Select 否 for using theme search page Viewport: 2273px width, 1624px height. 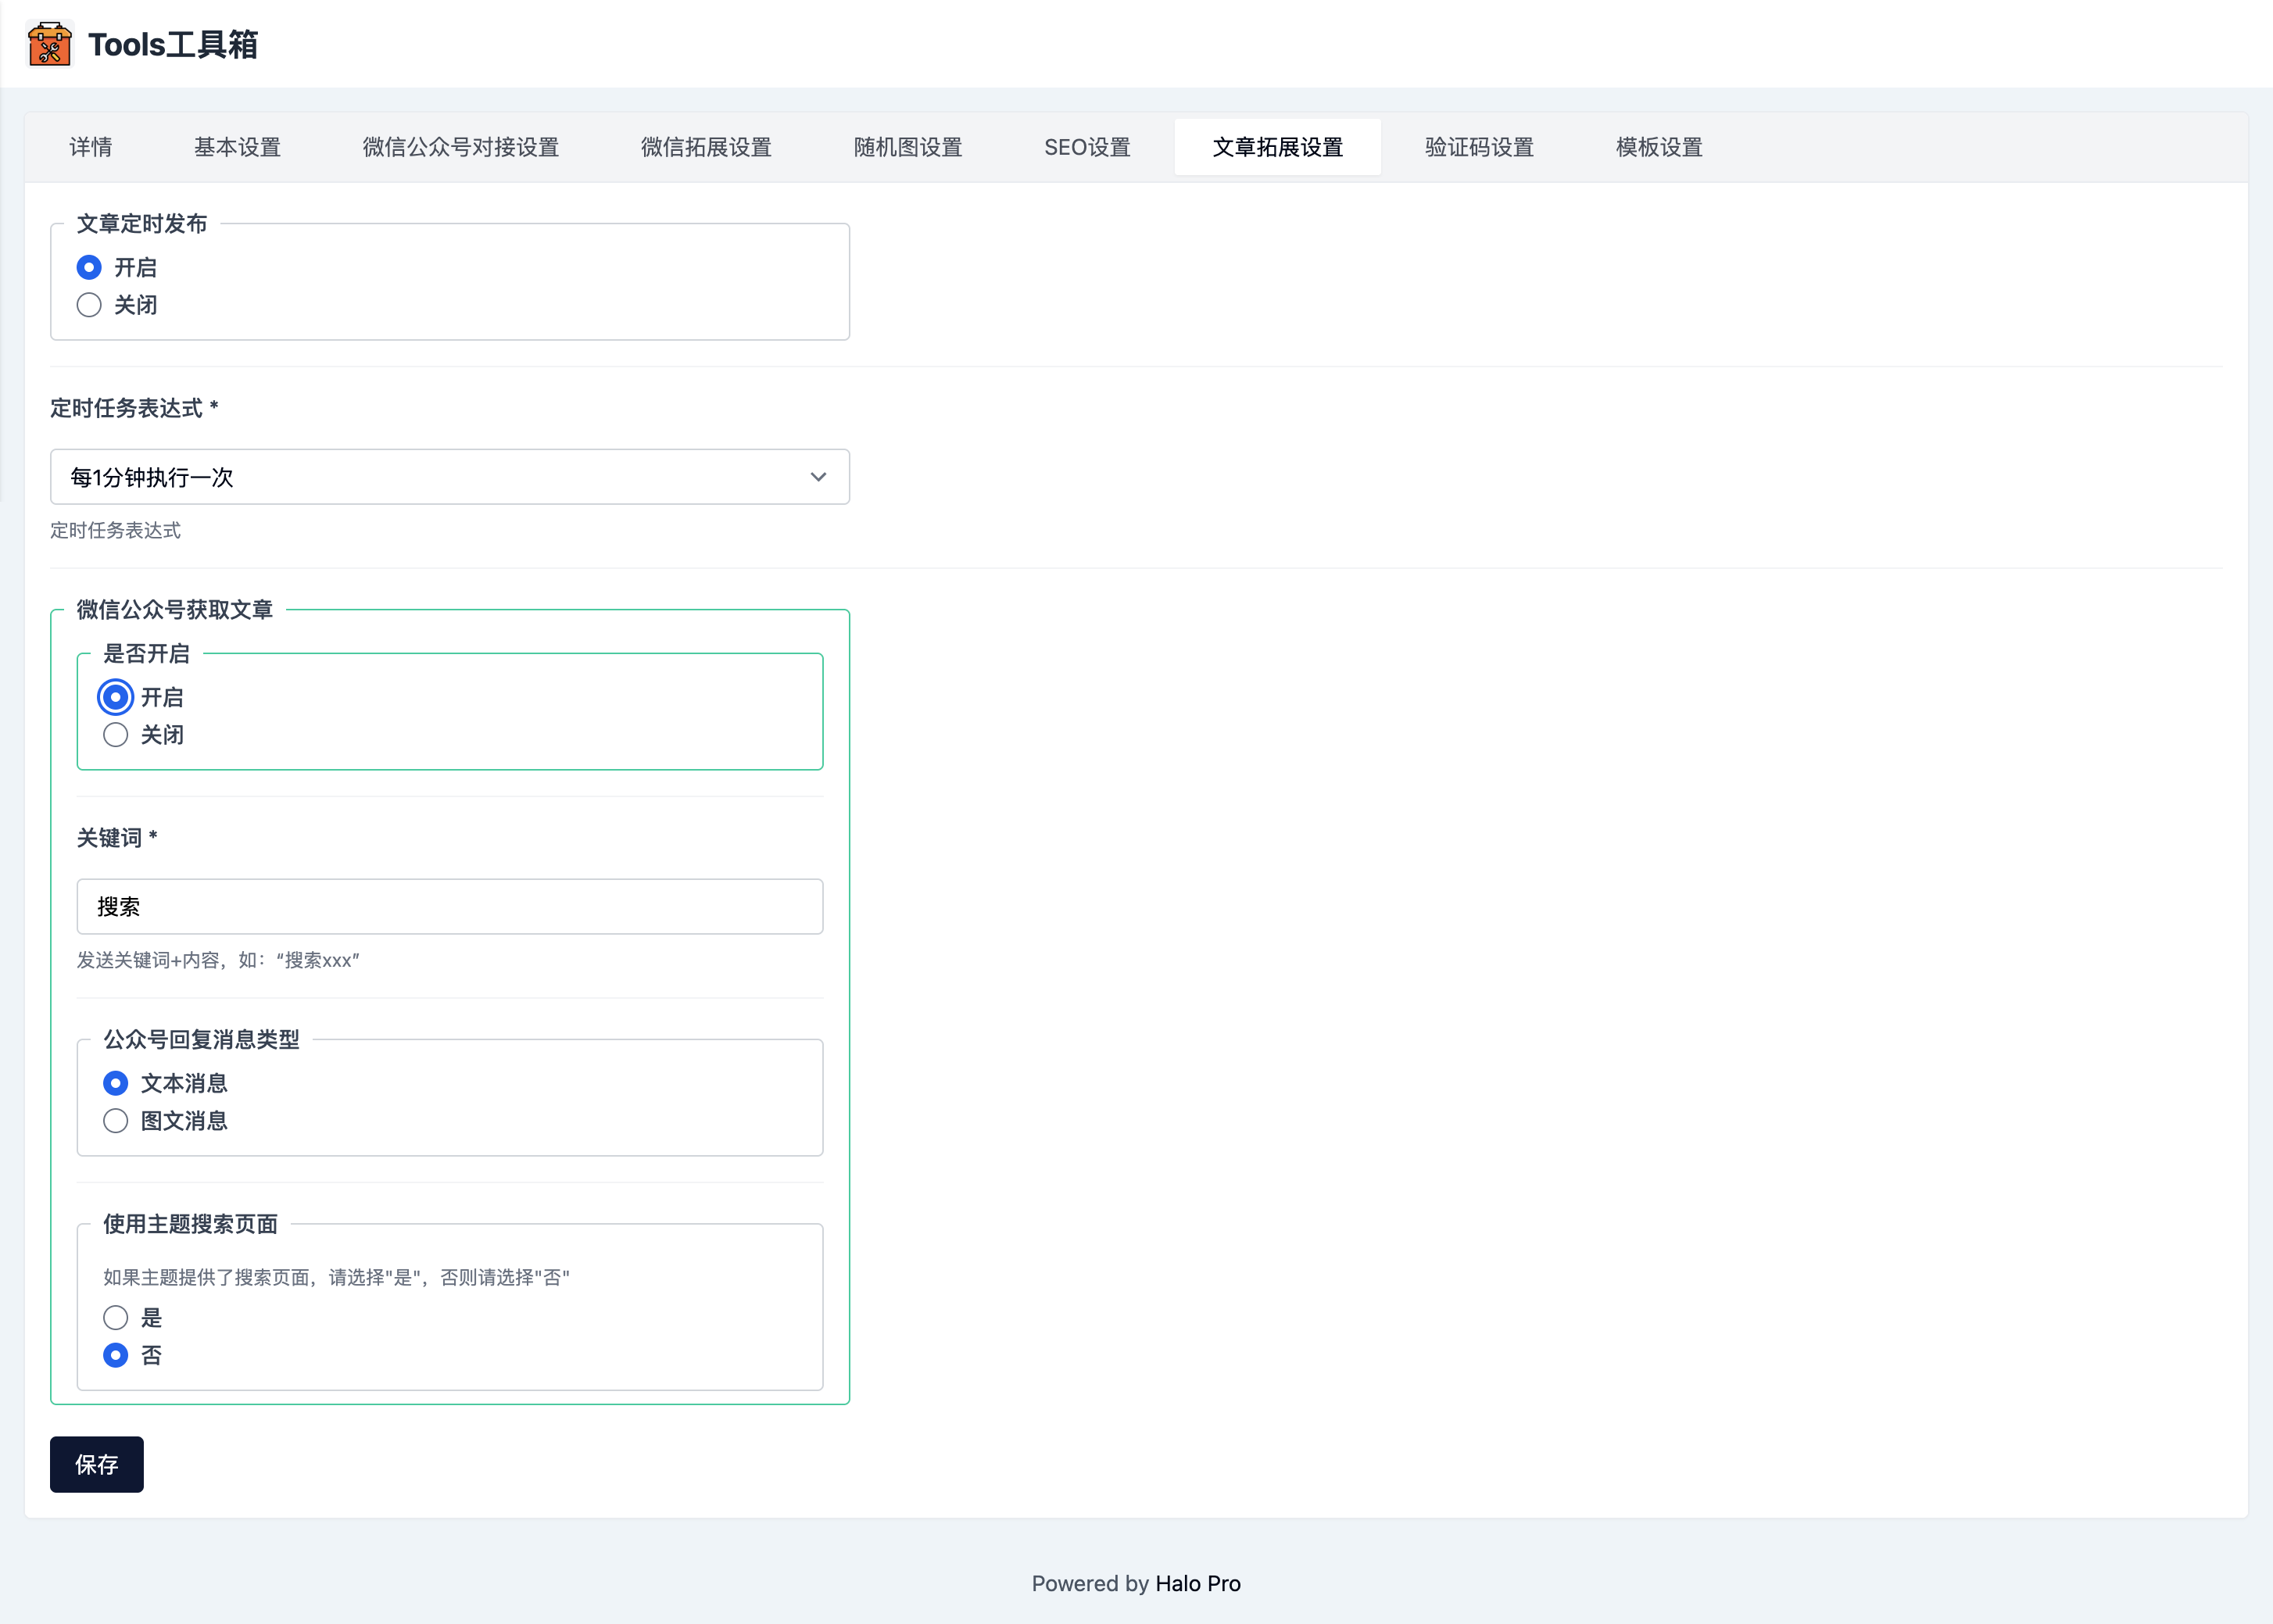point(116,1355)
